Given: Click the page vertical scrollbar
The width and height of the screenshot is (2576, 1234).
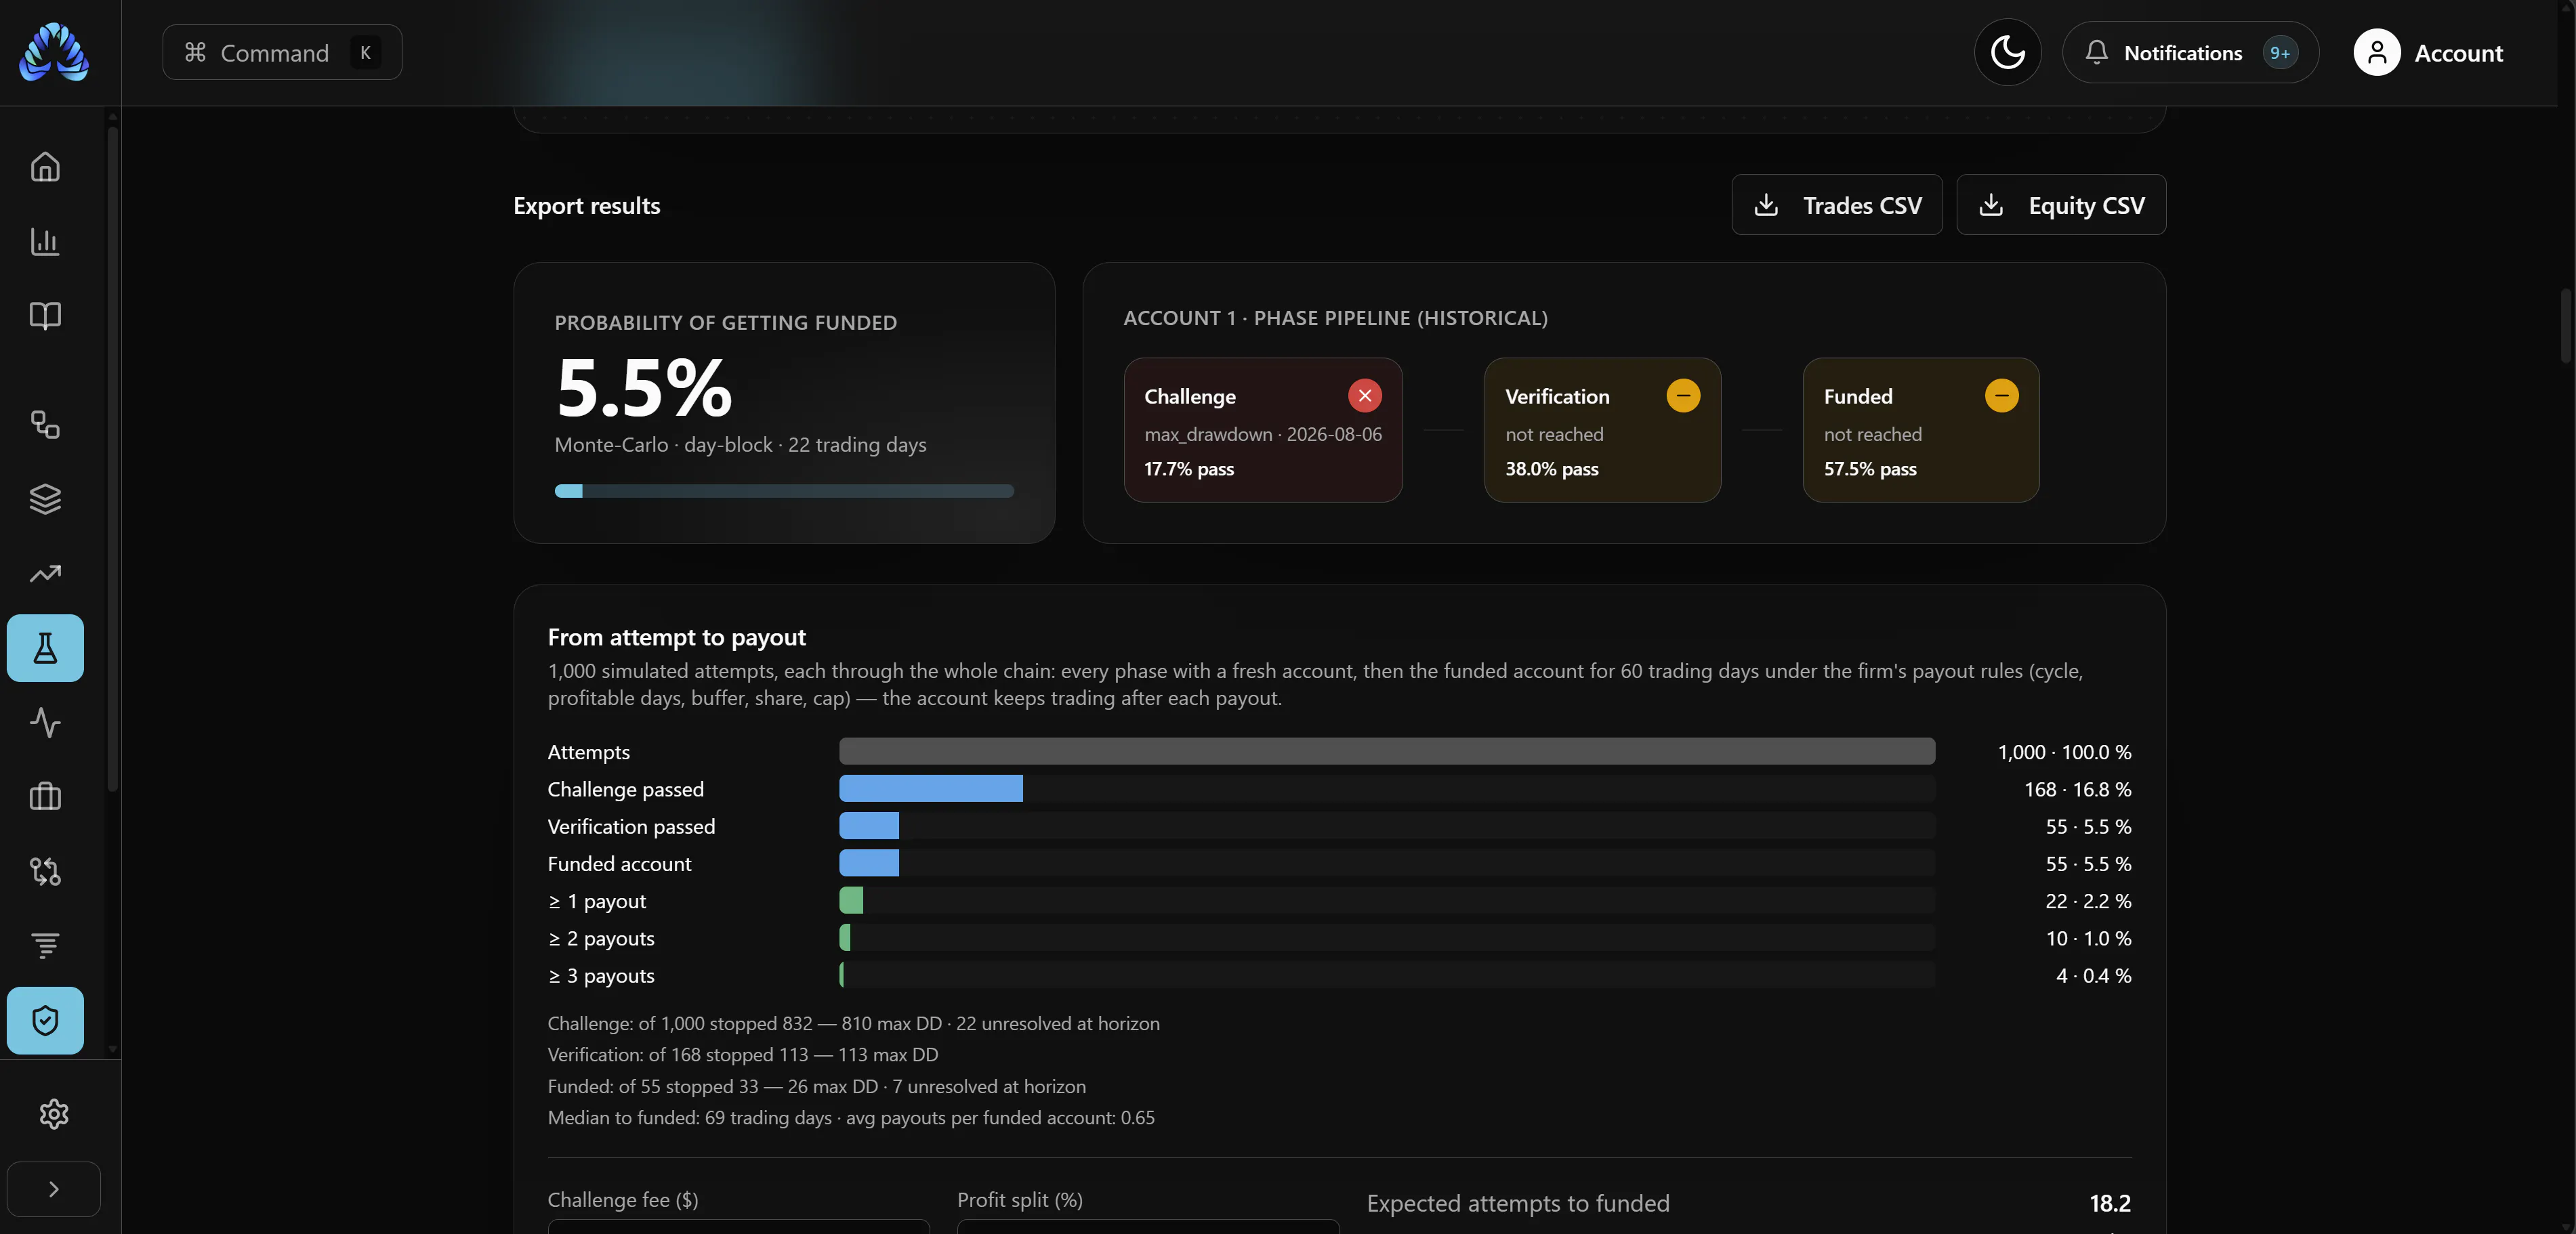Looking at the screenshot, I should tap(2566, 326).
